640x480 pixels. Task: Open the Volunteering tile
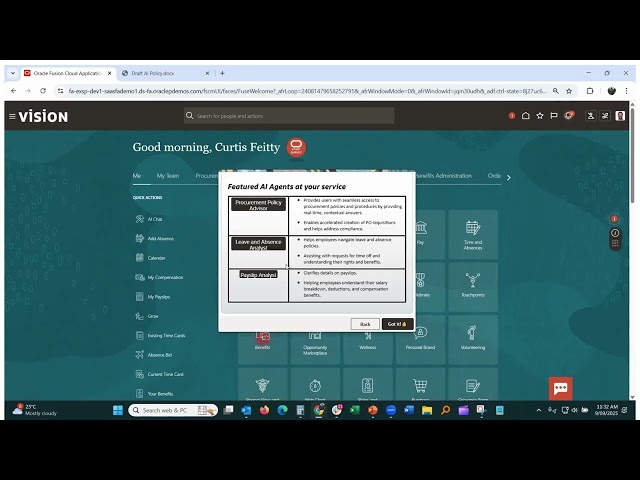pos(473,340)
